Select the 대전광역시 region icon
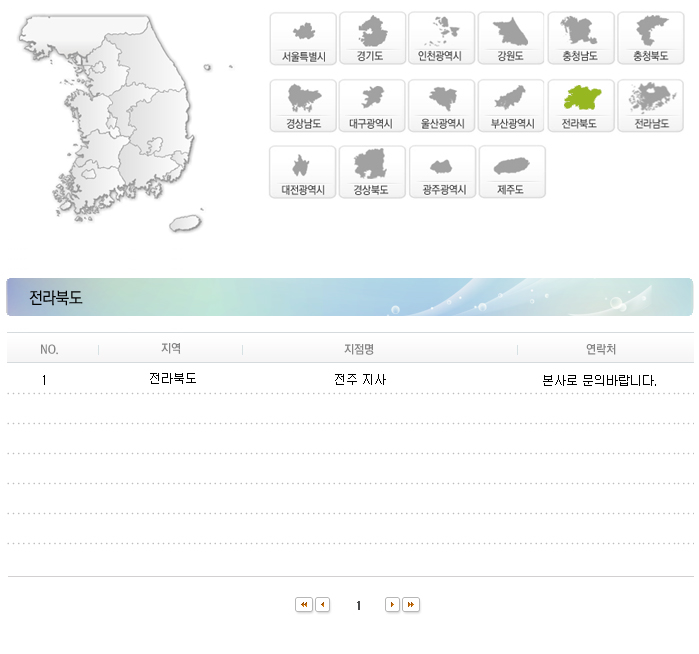The image size is (699, 654). (303, 172)
